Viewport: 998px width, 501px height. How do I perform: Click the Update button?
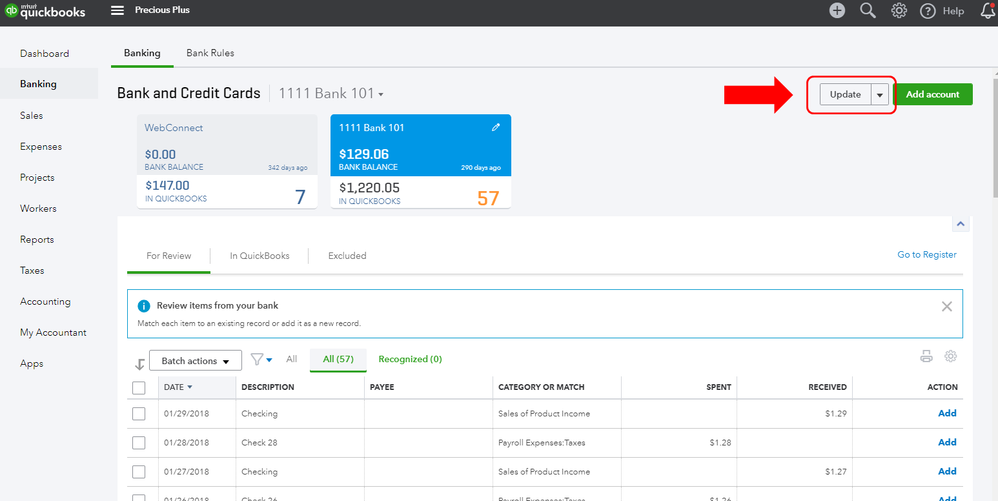click(845, 94)
